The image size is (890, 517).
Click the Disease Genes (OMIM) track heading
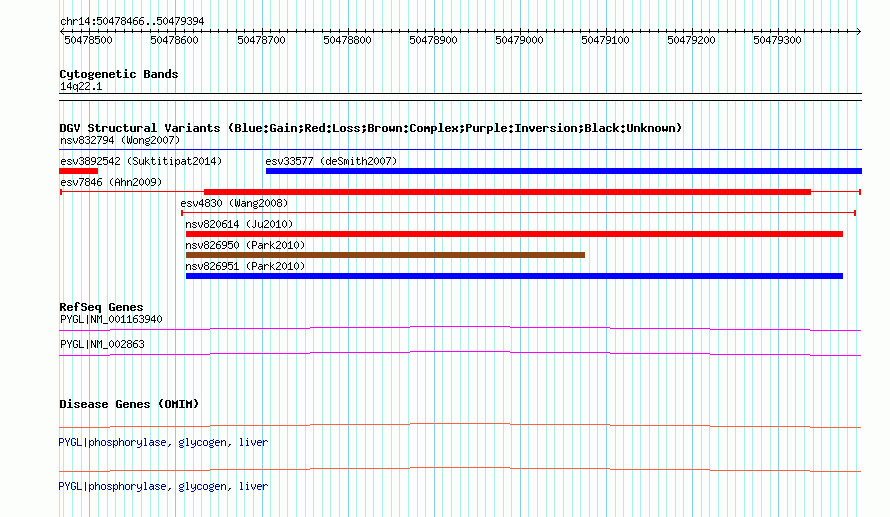[x=129, y=404]
